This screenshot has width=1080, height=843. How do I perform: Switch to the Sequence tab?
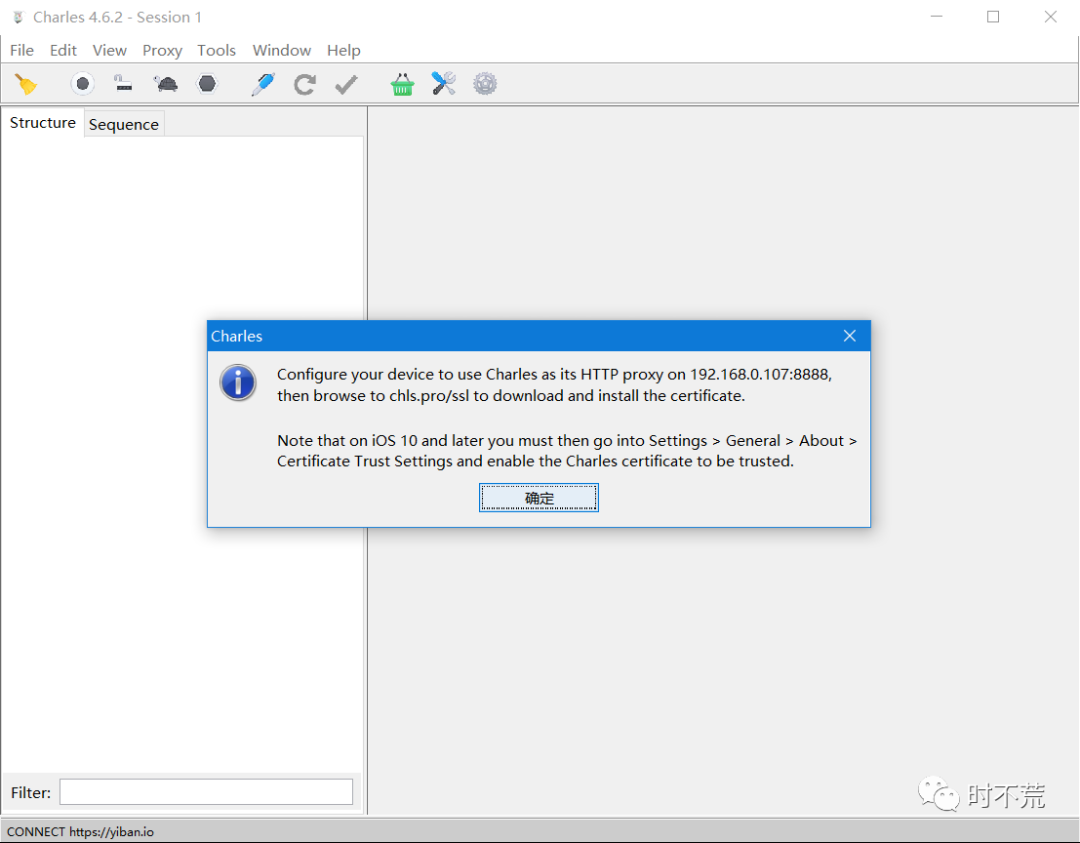pos(124,124)
